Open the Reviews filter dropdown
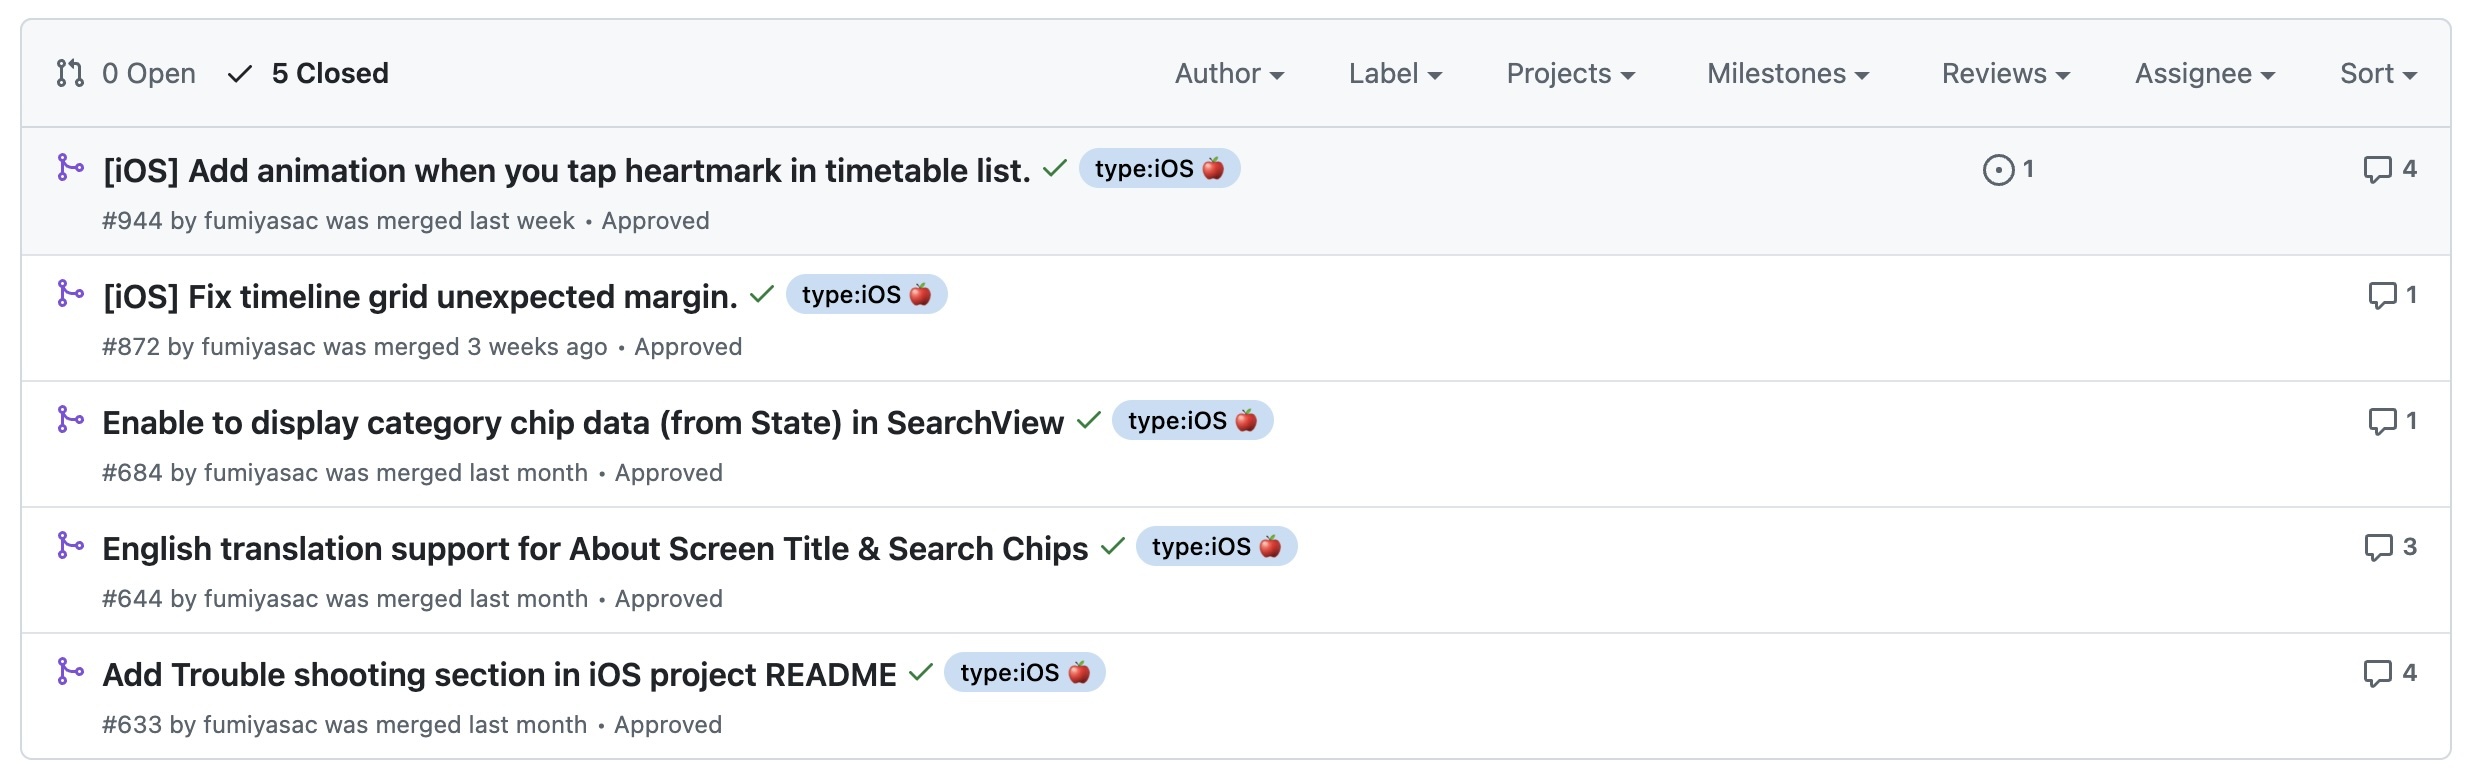 coord(2005,74)
